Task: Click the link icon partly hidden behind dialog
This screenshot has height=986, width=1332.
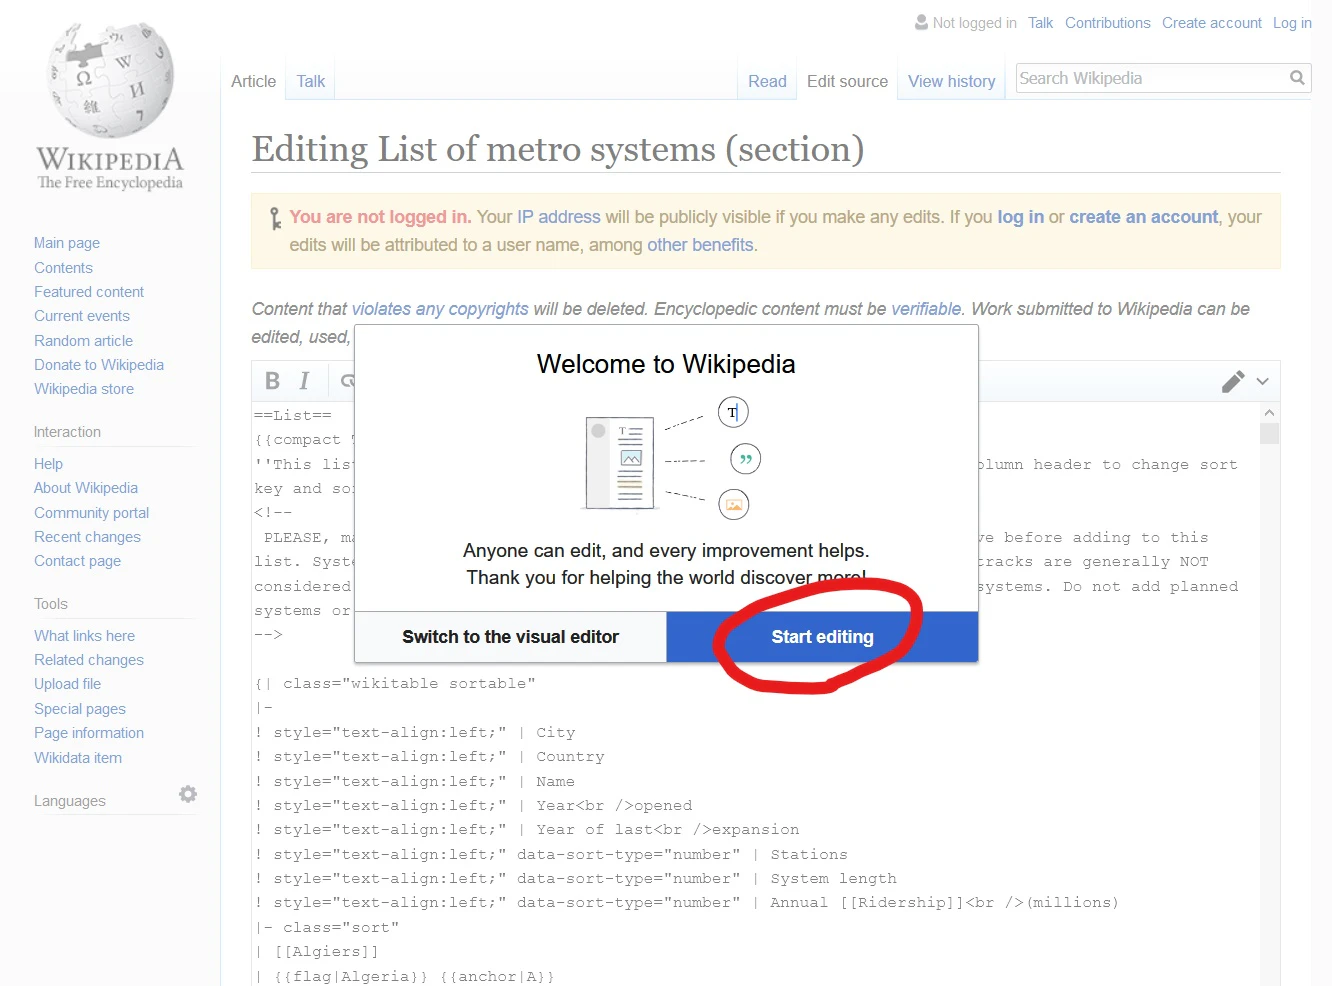Action: (x=347, y=381)
